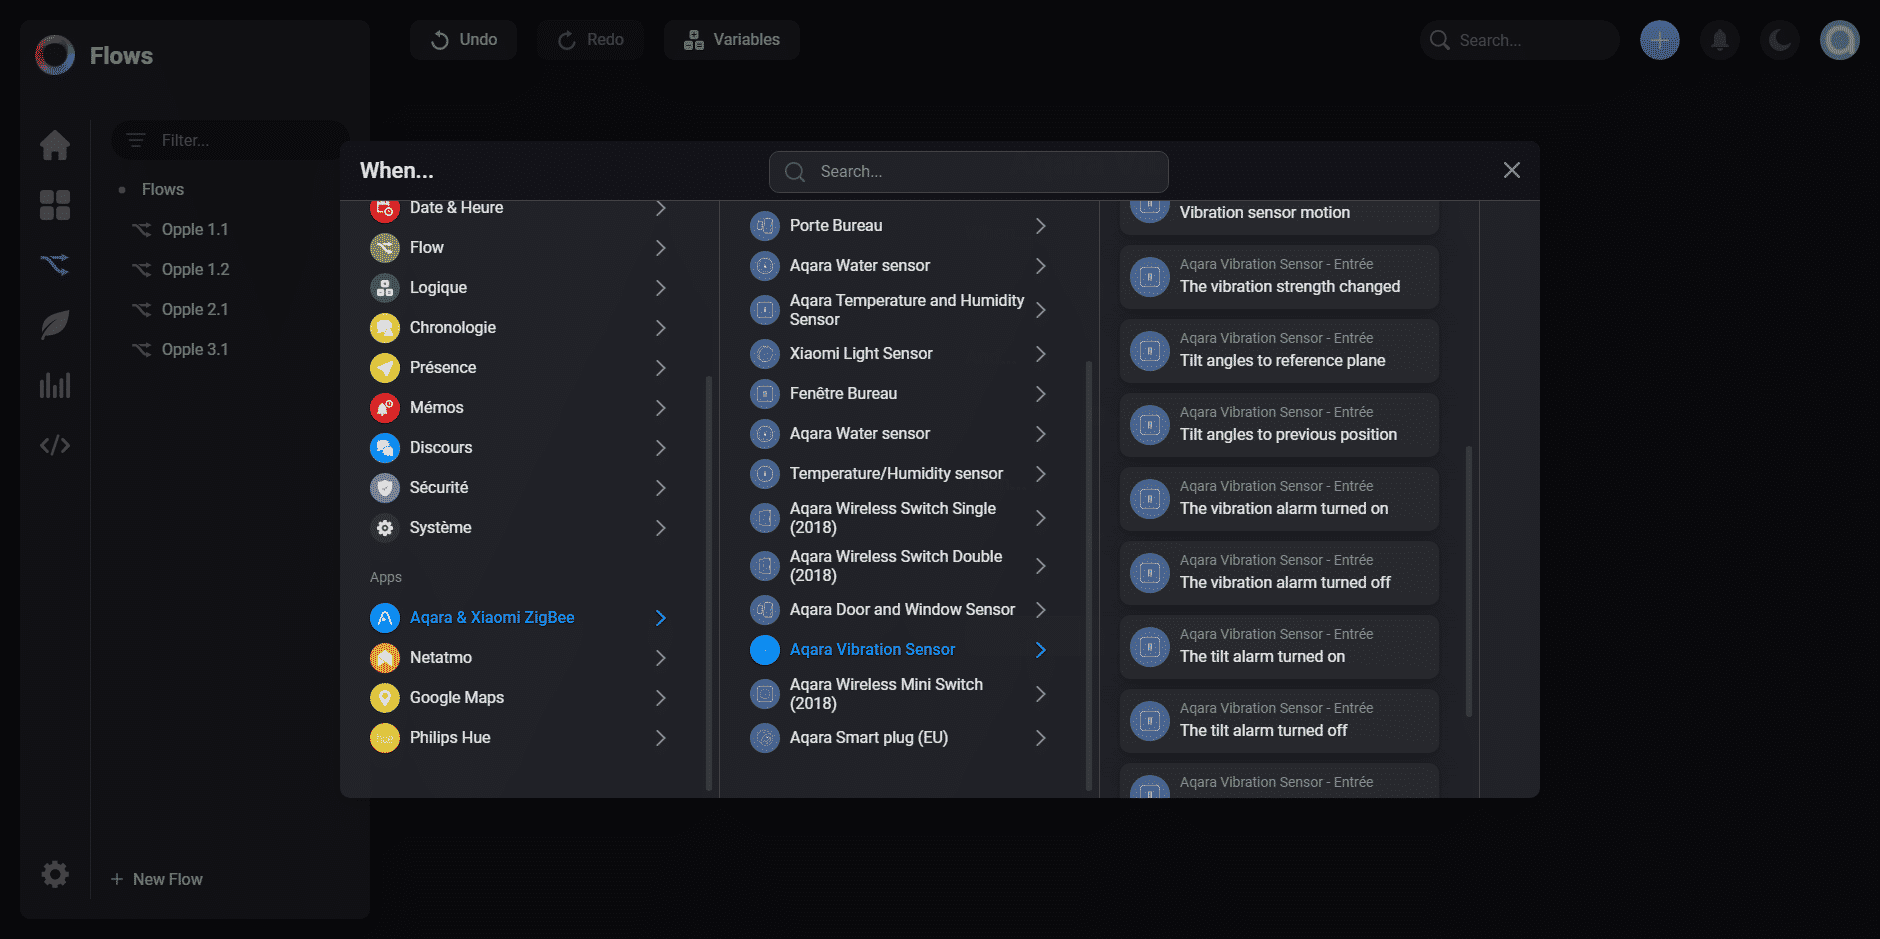1880x939 pixels.
Task: Select Aqara Temperature and Humidity Sensor
Action: 900,310
